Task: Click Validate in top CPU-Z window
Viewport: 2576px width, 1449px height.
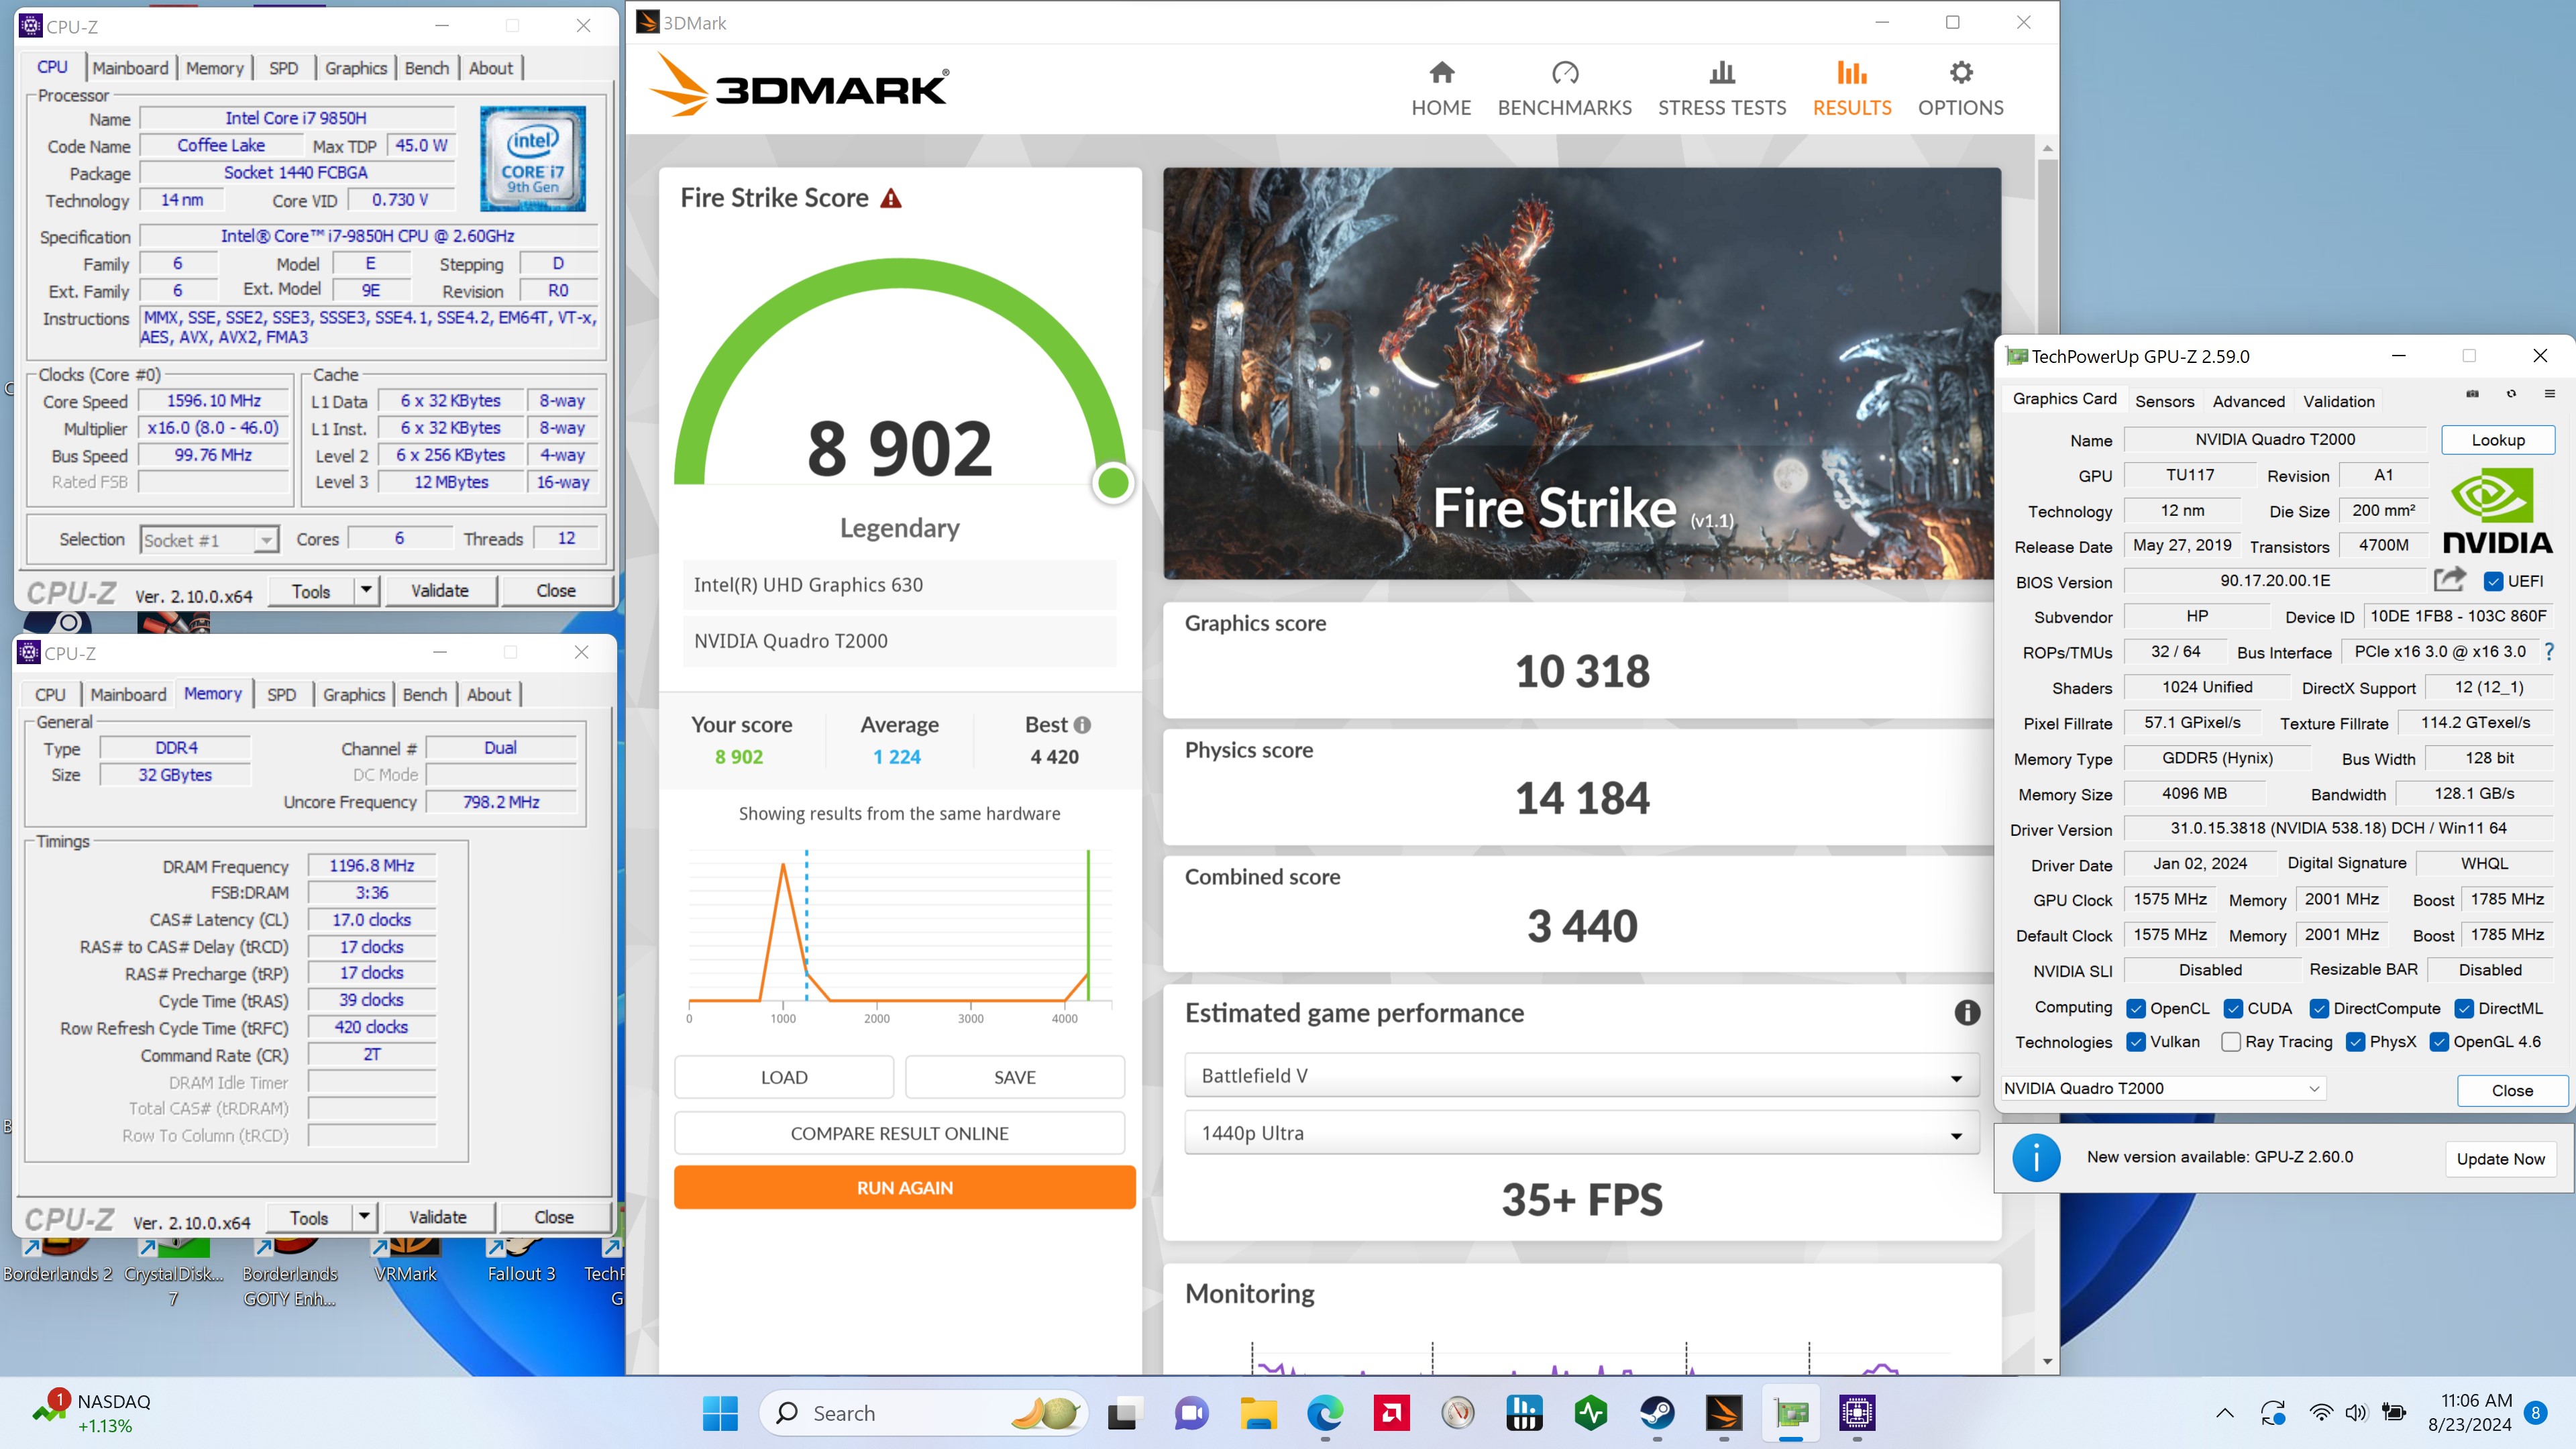Action: pyautogui.click(x=440, y=590)
